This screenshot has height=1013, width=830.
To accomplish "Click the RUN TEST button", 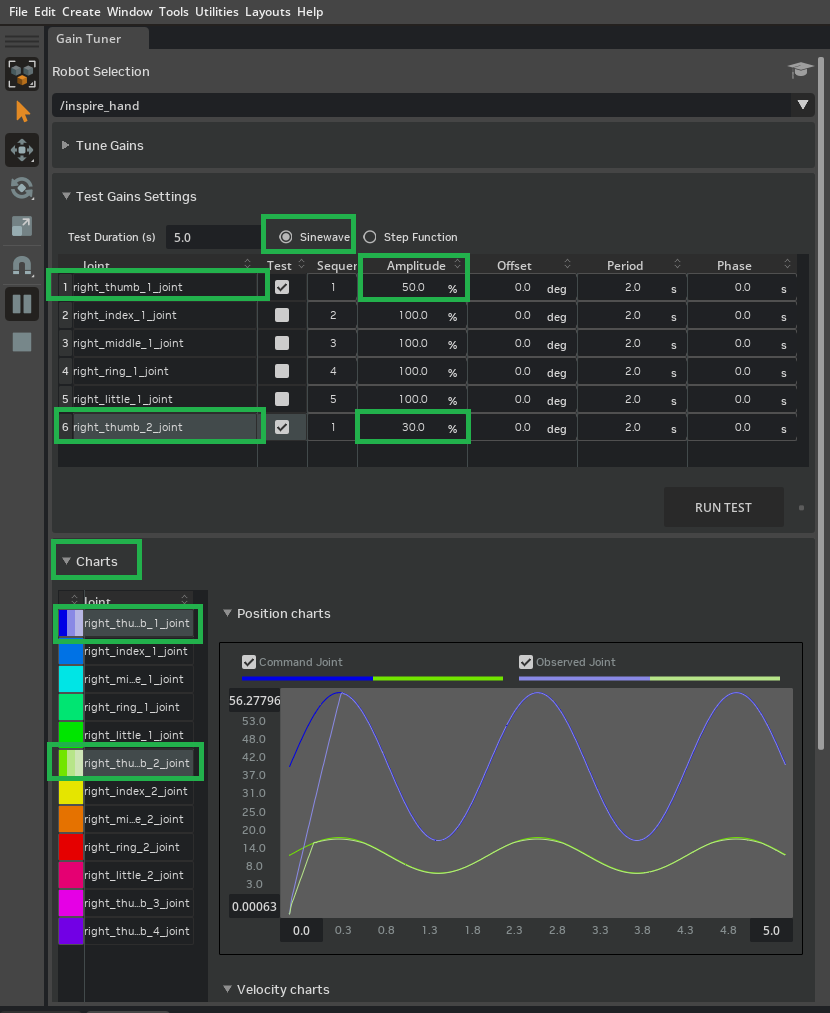I will (x=723, y=507).
